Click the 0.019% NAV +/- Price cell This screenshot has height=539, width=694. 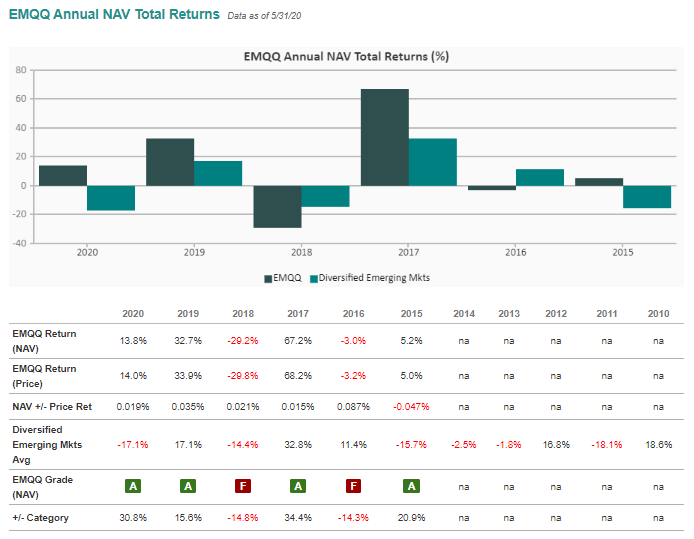[133, 406]
